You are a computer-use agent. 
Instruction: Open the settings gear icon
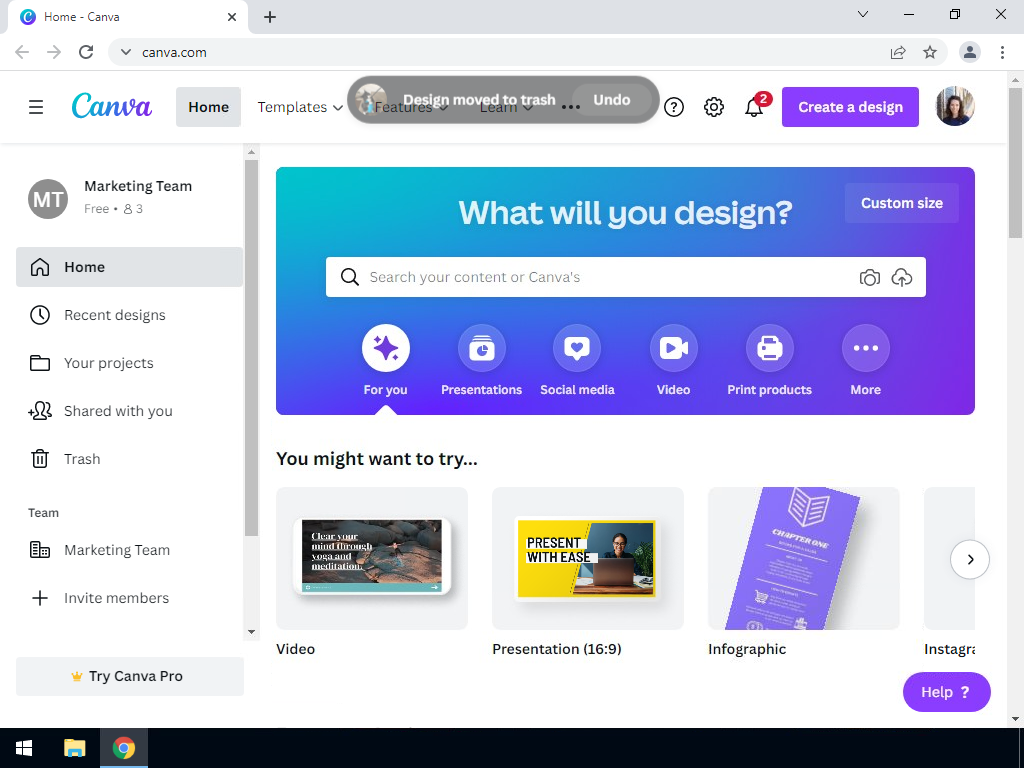coord(713,107)
